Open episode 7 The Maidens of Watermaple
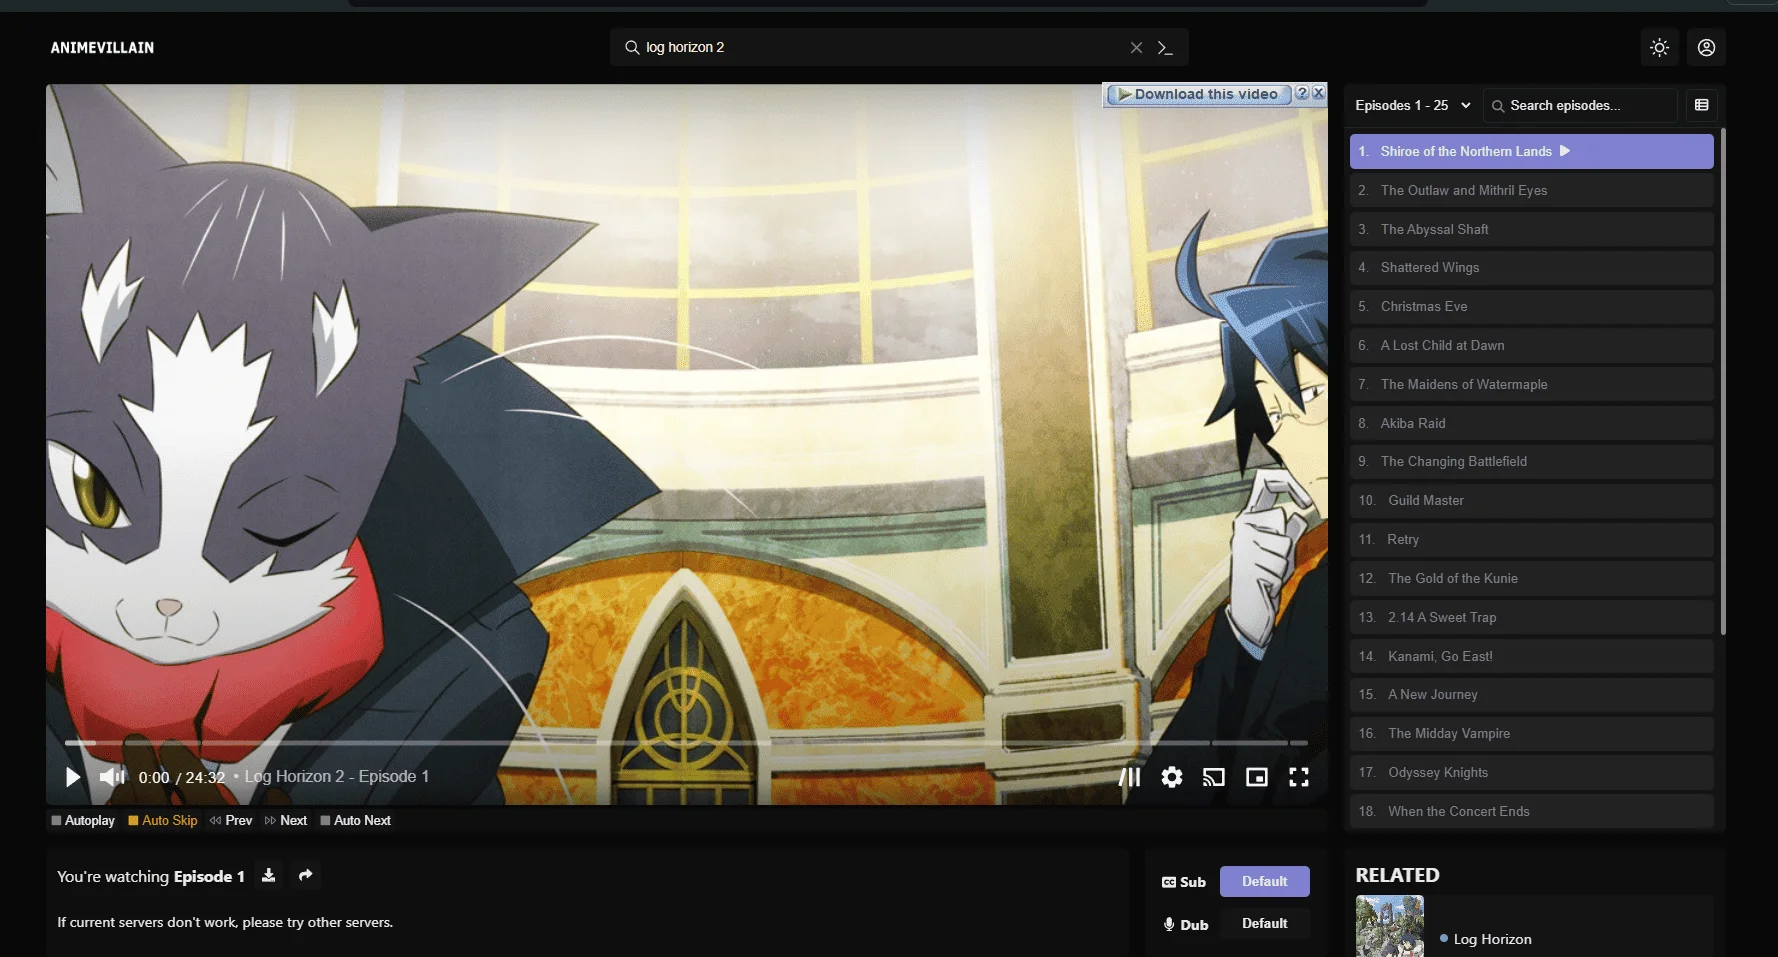 1531,384
